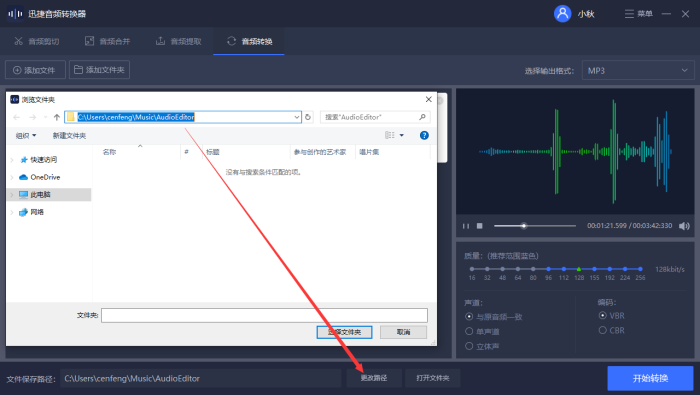This screenshot has height=395, width=700.
Task: Close the 浏览文件夹 dialog
Action: pyautogui.click(x=429, y=99)
